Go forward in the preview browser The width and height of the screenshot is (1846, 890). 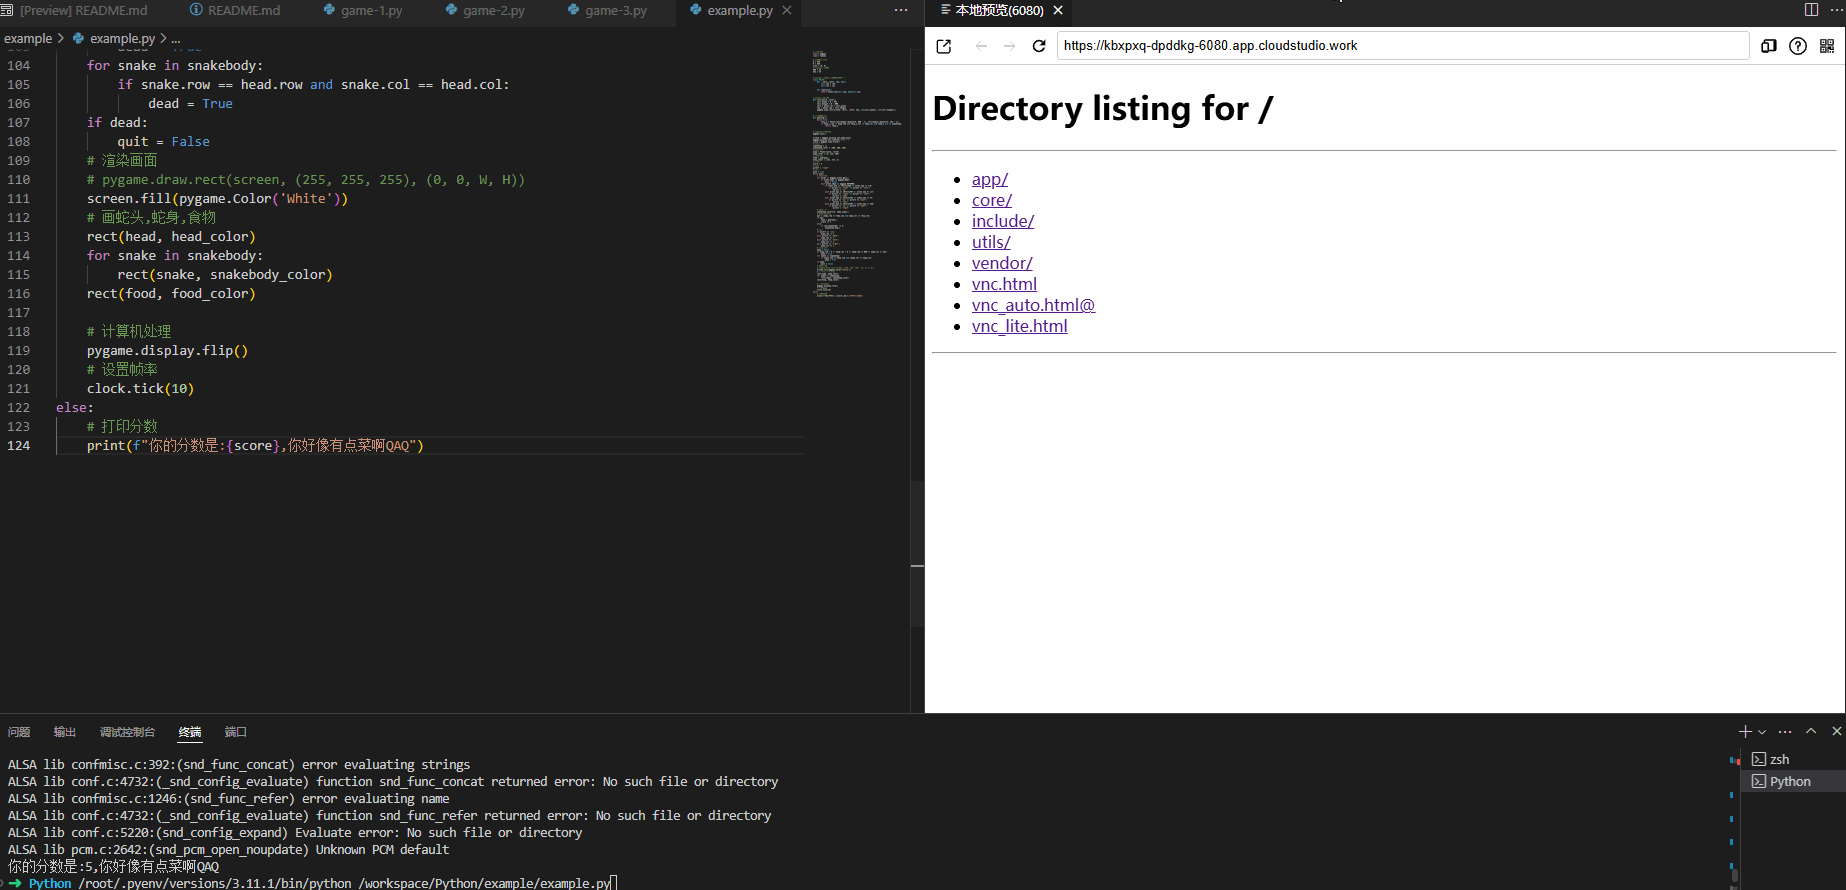[x=1009, y=46]
